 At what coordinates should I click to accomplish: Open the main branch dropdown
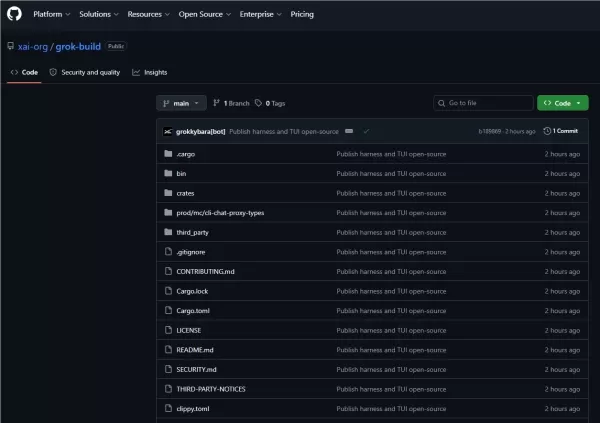(181, 103)
